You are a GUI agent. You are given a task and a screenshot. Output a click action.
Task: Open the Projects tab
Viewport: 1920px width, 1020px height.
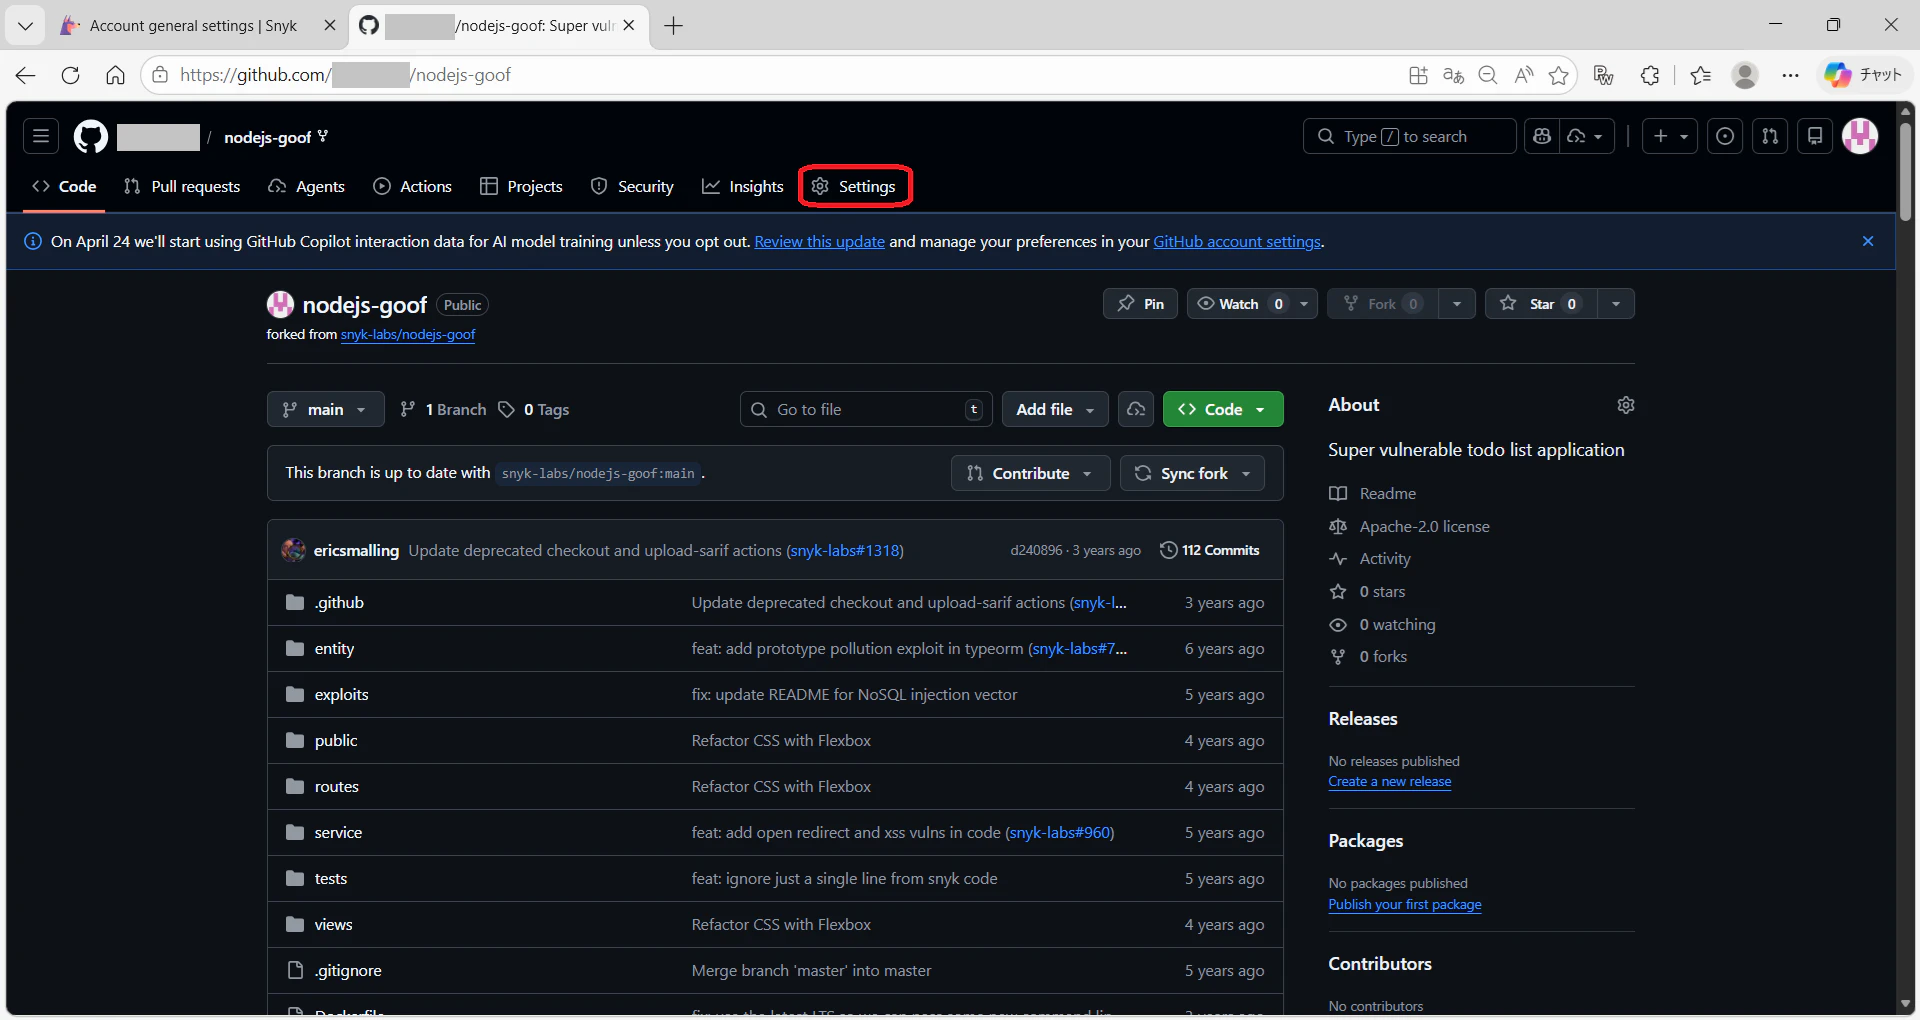[521, 186]
